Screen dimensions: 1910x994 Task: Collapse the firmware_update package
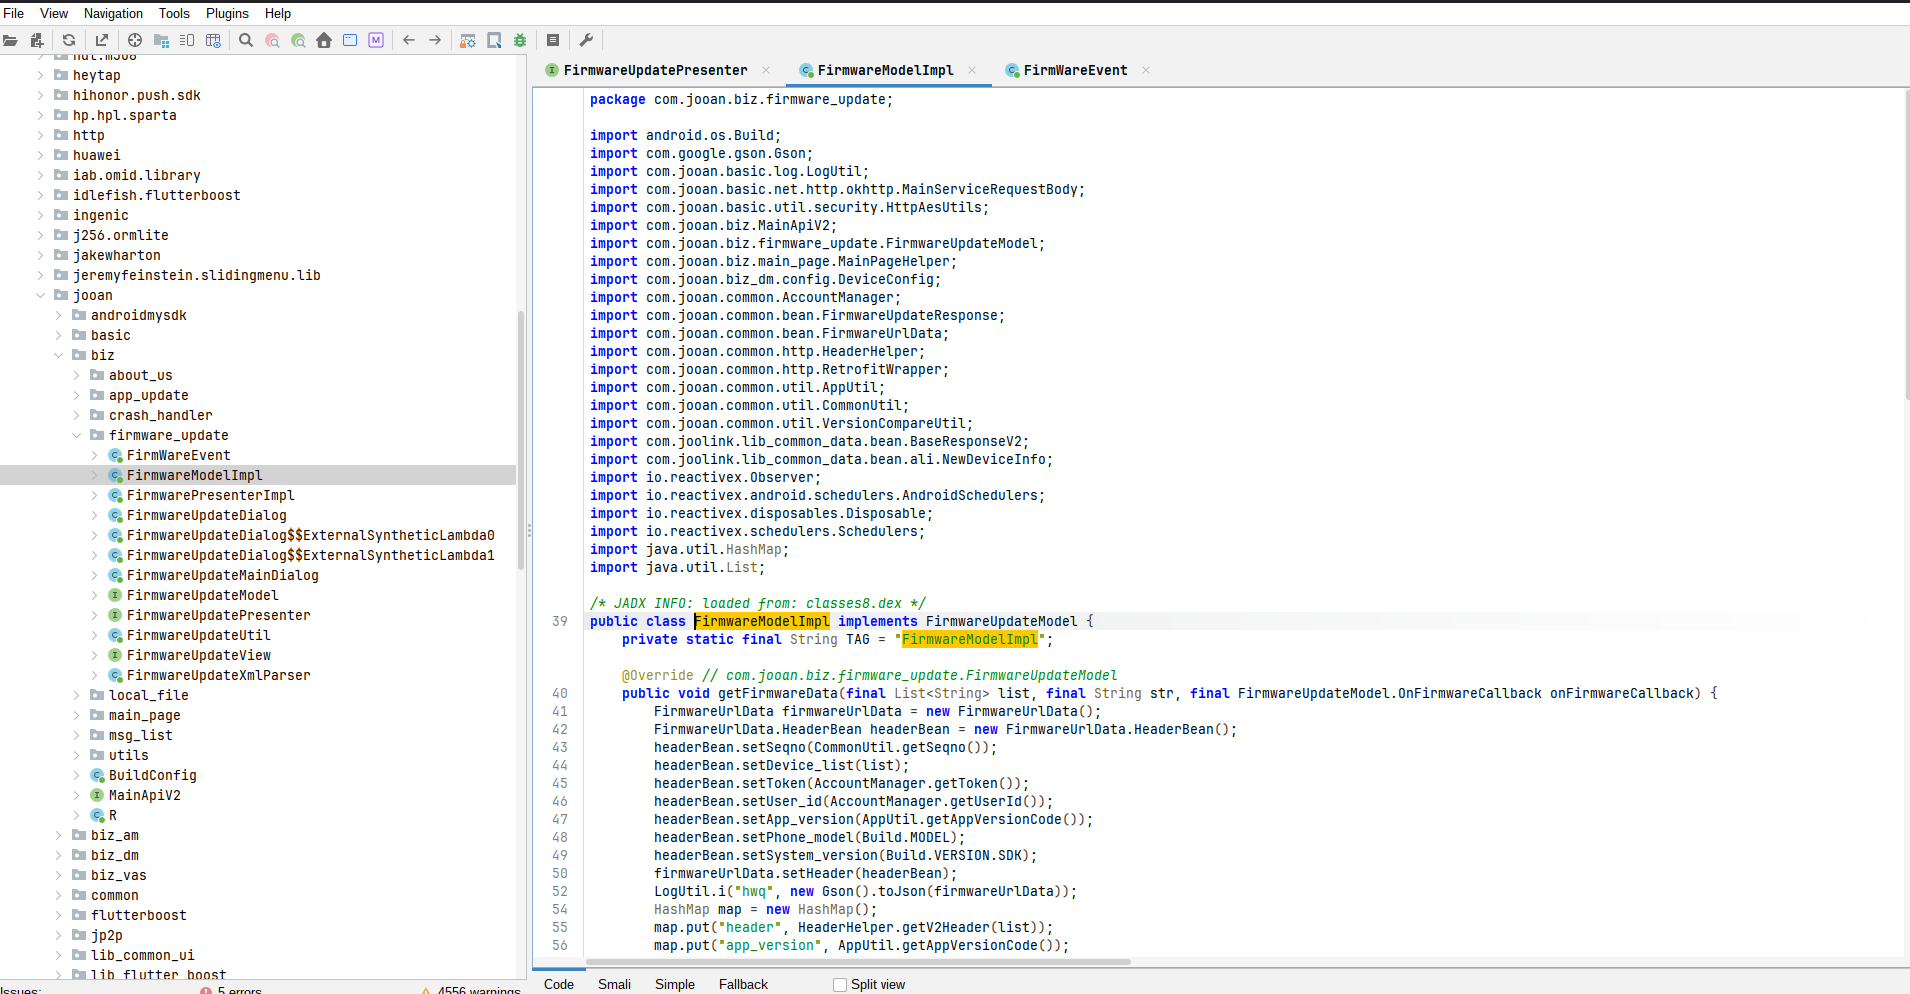tap(77, 435)
